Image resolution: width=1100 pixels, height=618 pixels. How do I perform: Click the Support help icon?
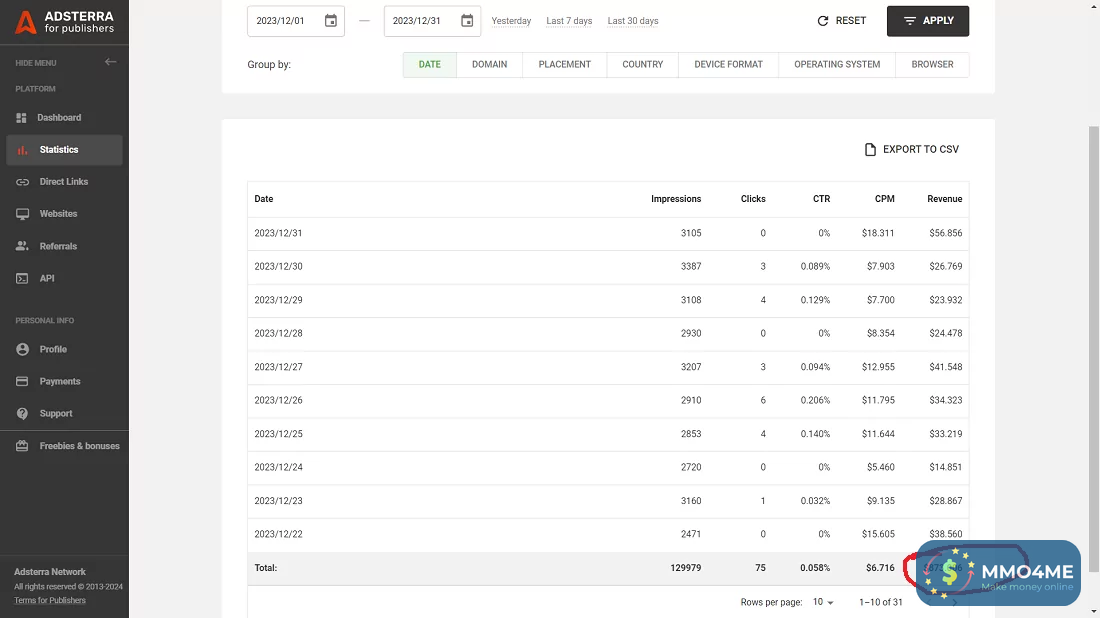coord(22,414)
